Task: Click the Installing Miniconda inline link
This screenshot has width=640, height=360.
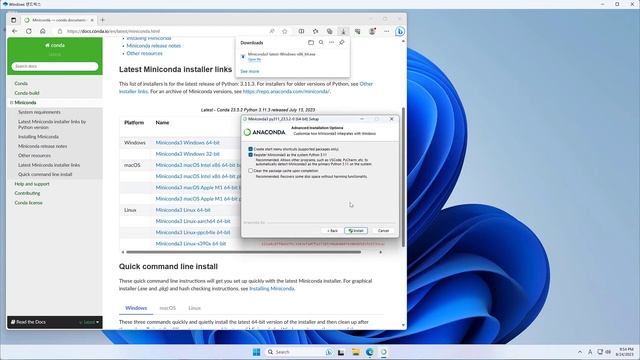Action: (x=271, y=289)
